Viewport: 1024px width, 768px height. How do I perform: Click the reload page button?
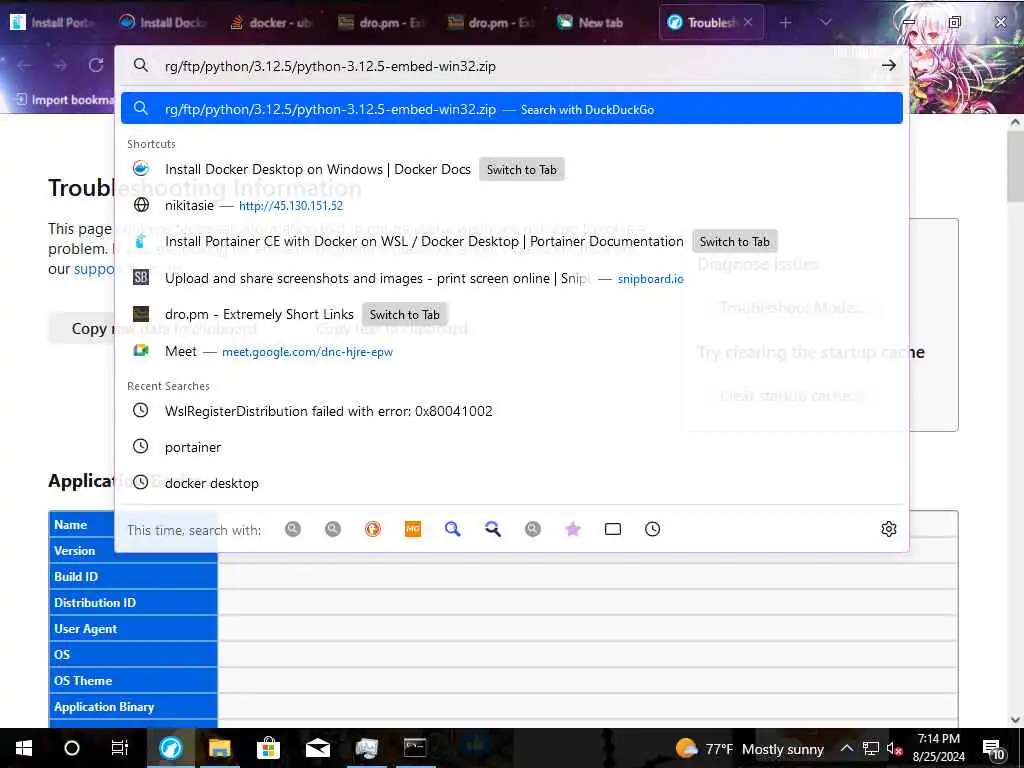(96, 65)
